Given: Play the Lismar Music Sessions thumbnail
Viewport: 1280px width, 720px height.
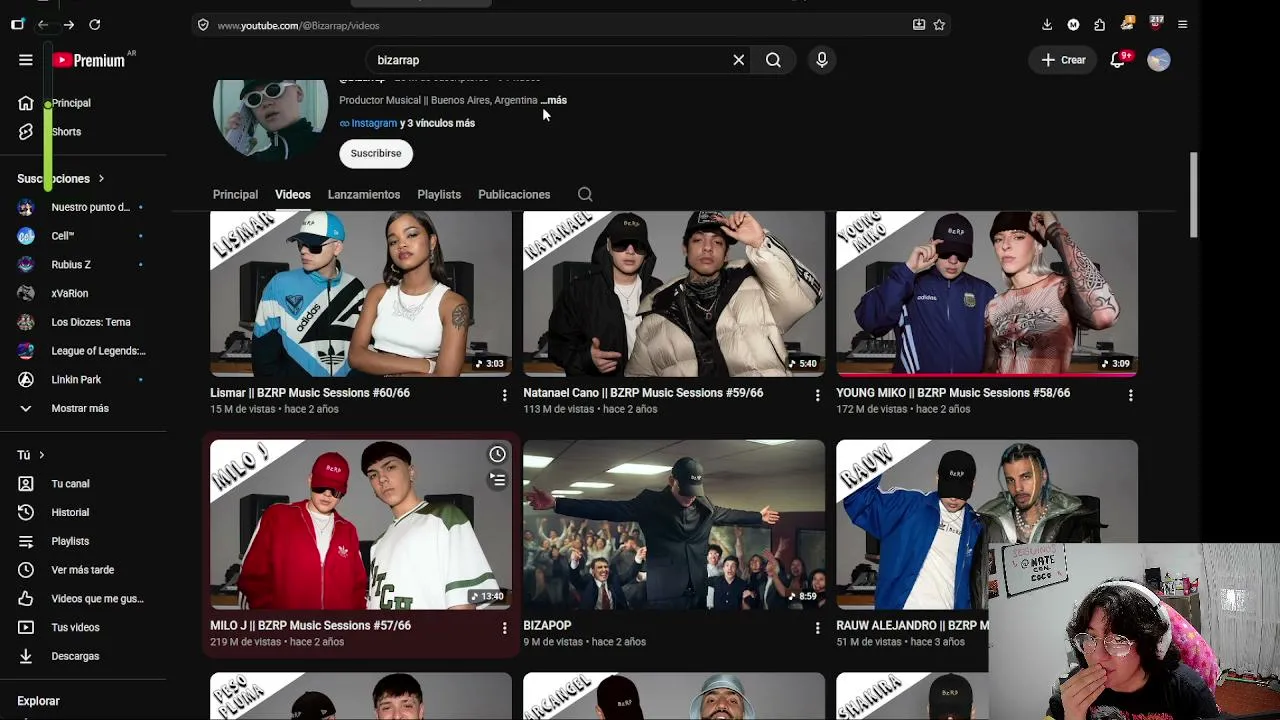Looking at the screenshot, I should [x=361, y=294].
